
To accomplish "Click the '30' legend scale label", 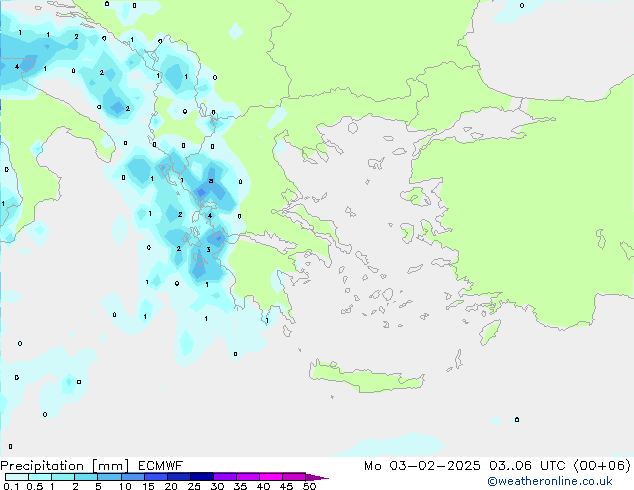I will [217, 486].
